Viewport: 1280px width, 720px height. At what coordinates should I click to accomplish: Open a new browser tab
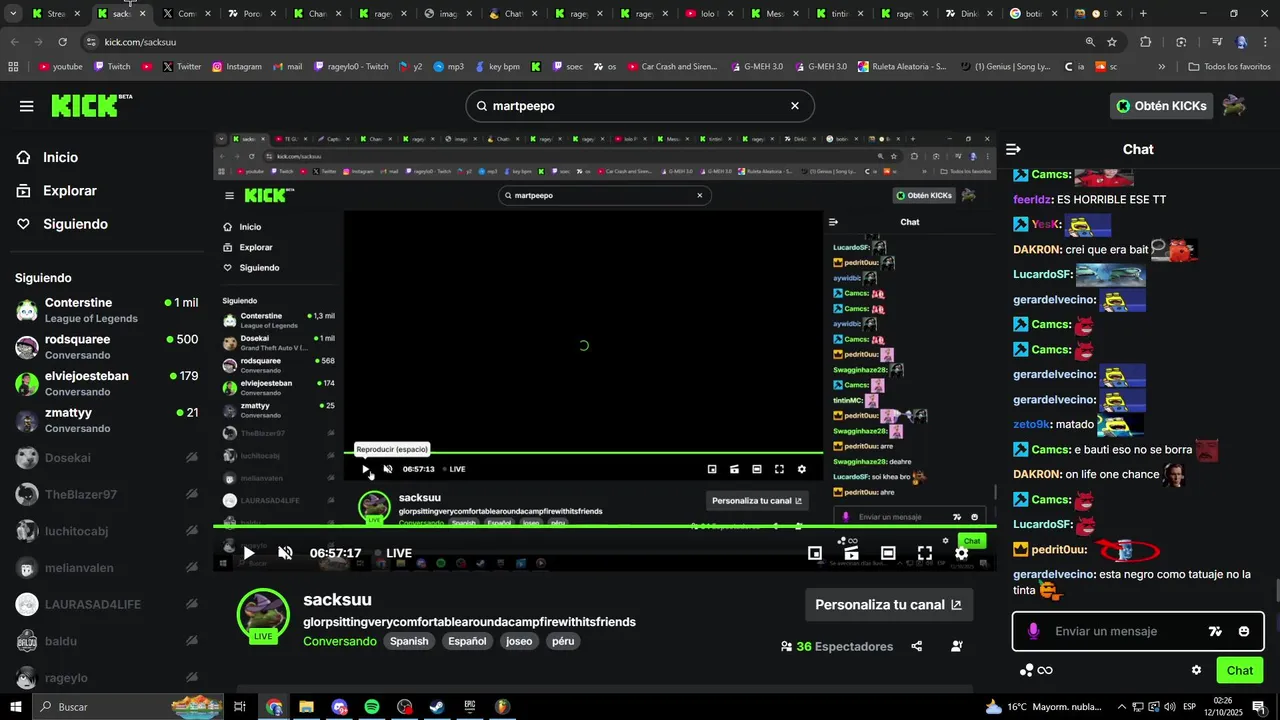coord(1143,14)
